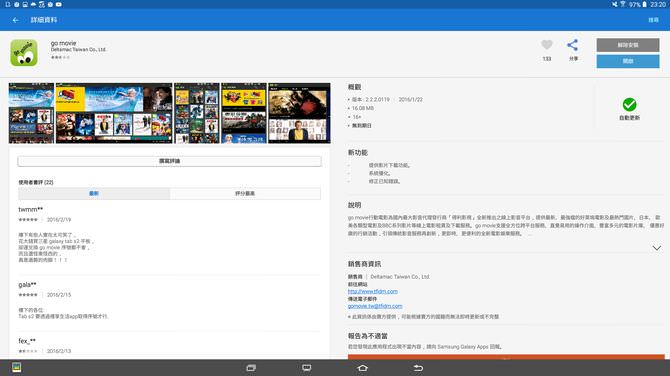
Task: Tap the YouTube notification icon in status bar
Action: point(59,4)
